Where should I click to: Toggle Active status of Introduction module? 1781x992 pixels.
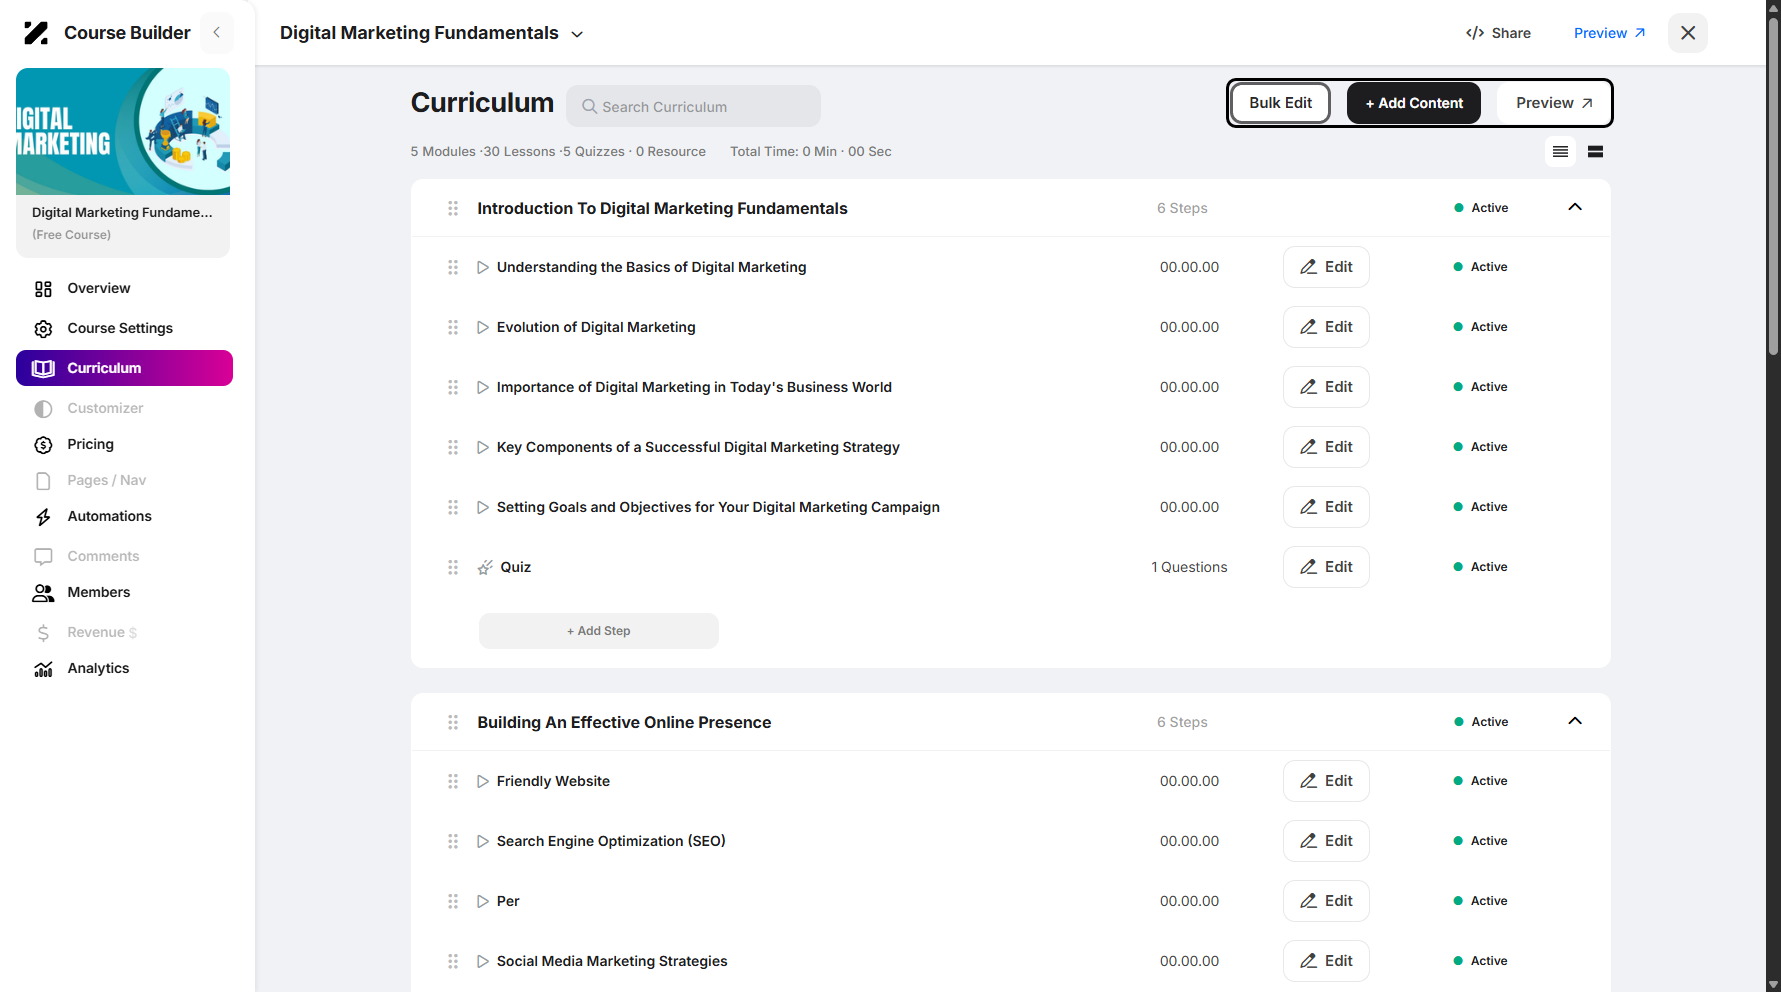click(x=1481, y=208)
